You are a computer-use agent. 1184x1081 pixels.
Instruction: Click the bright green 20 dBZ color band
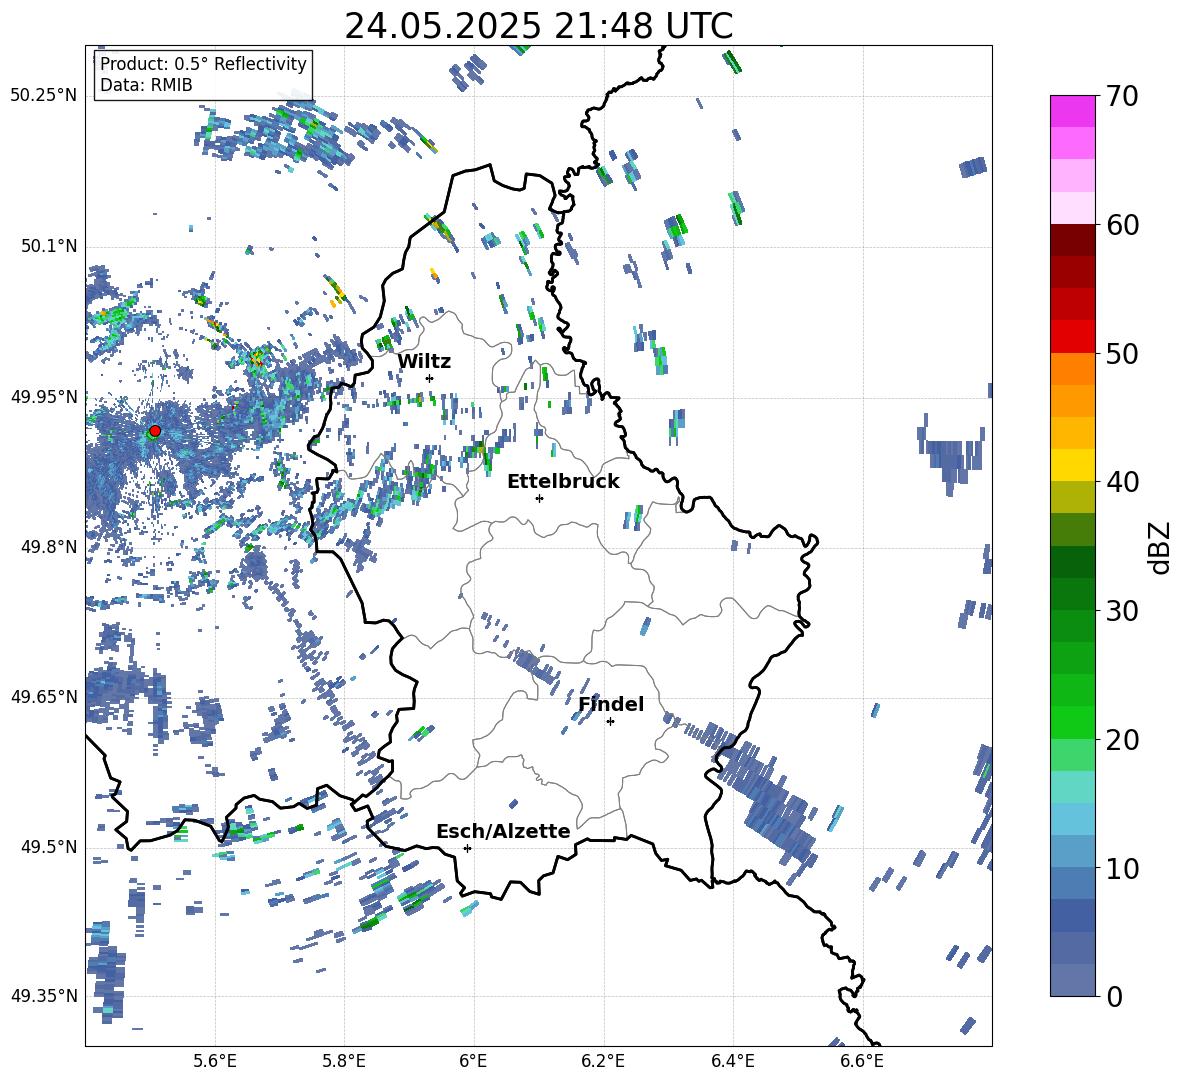point(1072,722)
